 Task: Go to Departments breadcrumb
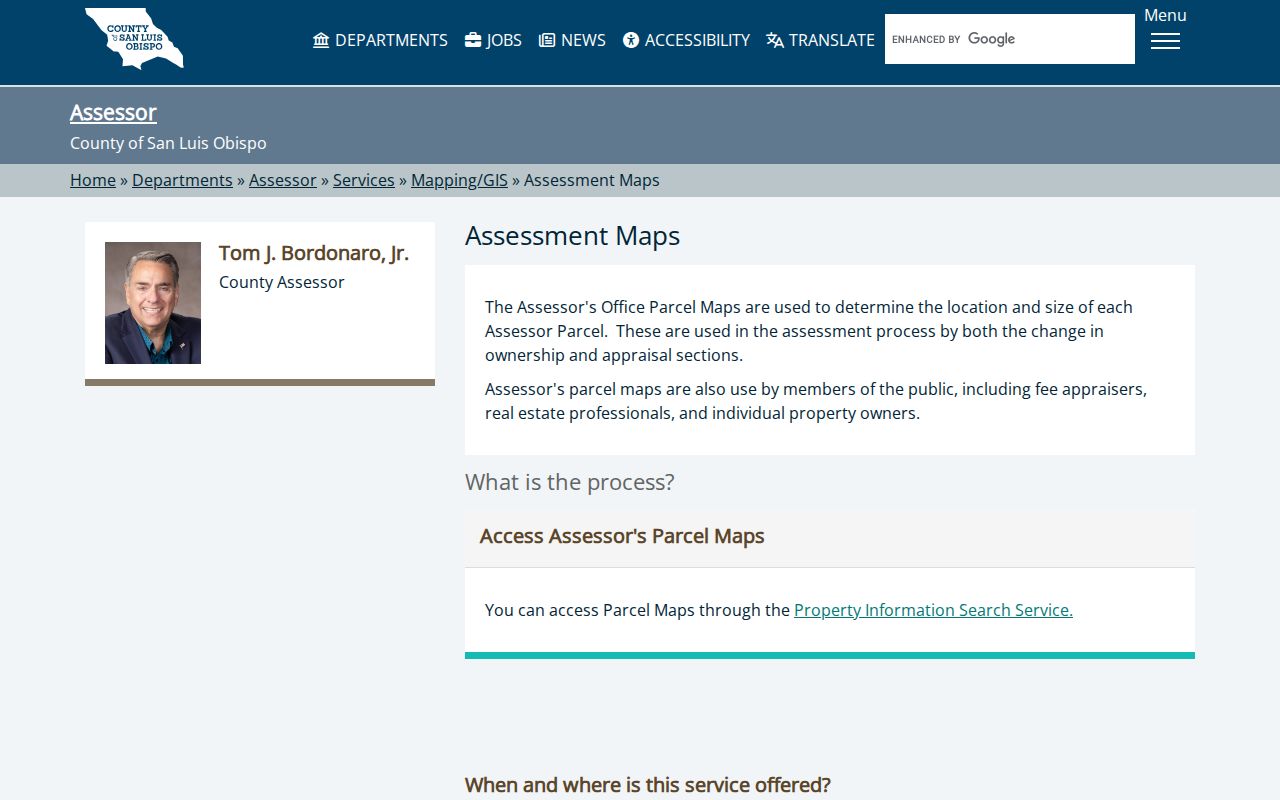coord(182,180)
